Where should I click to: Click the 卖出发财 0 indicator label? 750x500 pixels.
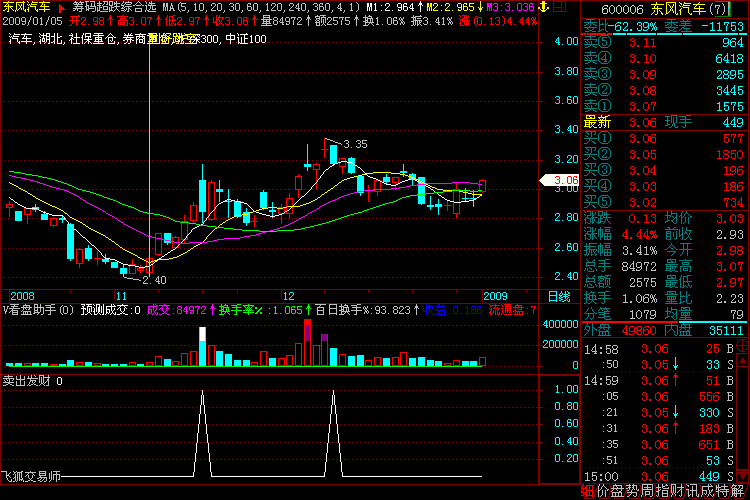pyautogui.click(x=33, y=381)
